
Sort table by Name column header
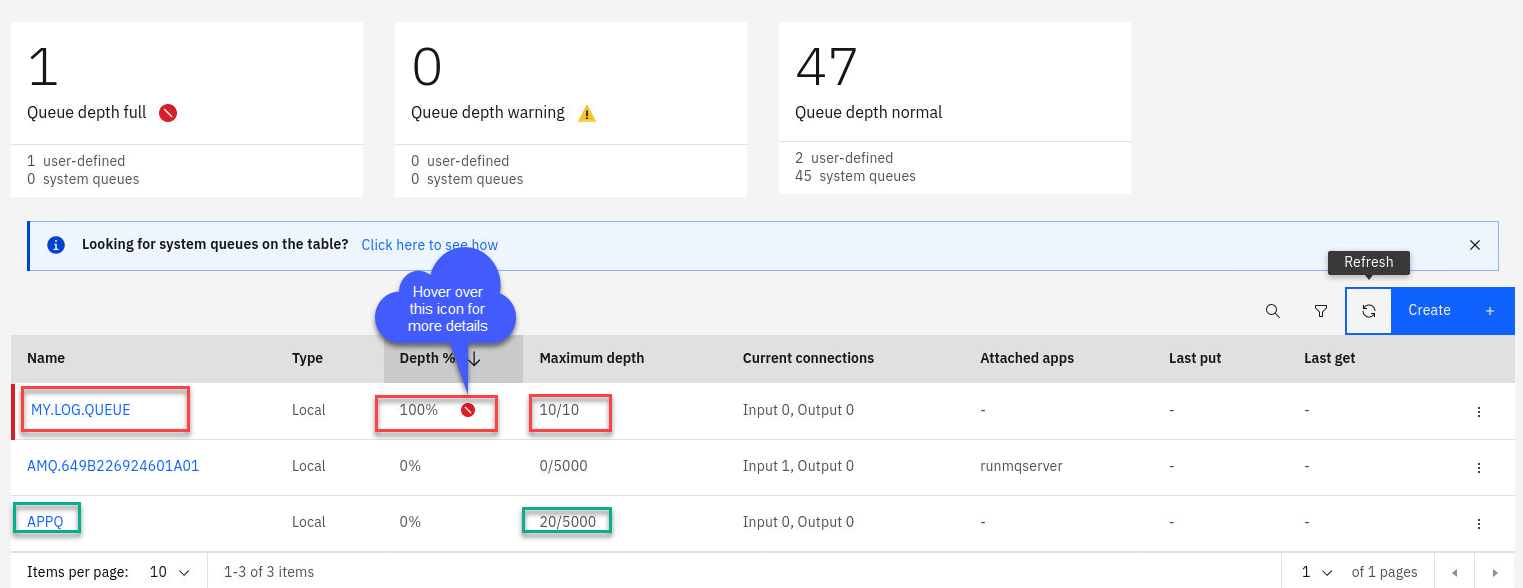click(46, 358)
